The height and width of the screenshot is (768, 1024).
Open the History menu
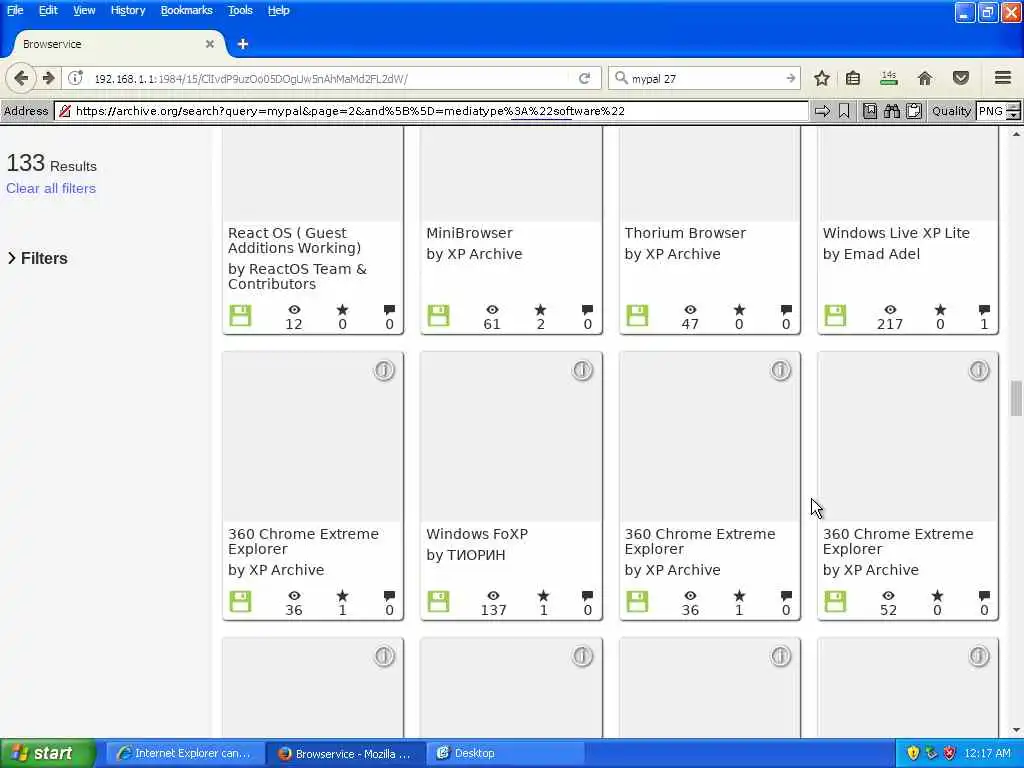[128, 10]
